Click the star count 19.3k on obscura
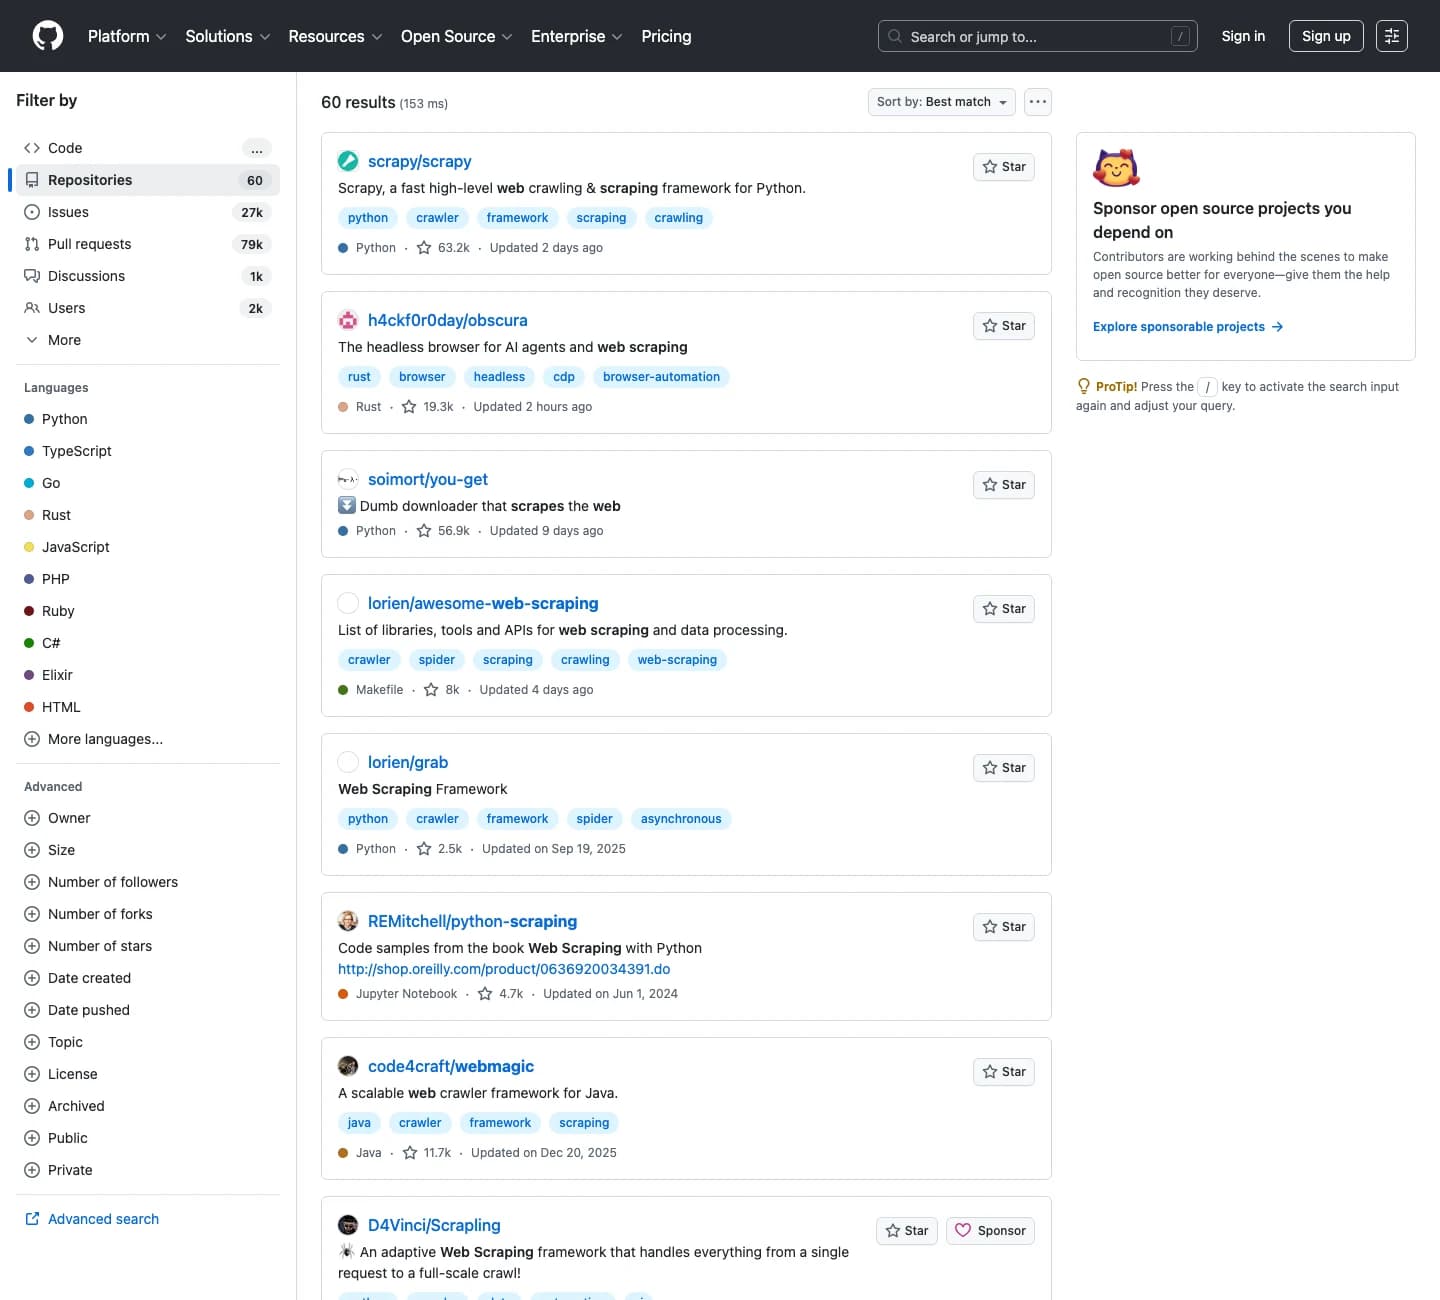The height and width of the screenshot is (1300, 1440). (x=427, y=407)
